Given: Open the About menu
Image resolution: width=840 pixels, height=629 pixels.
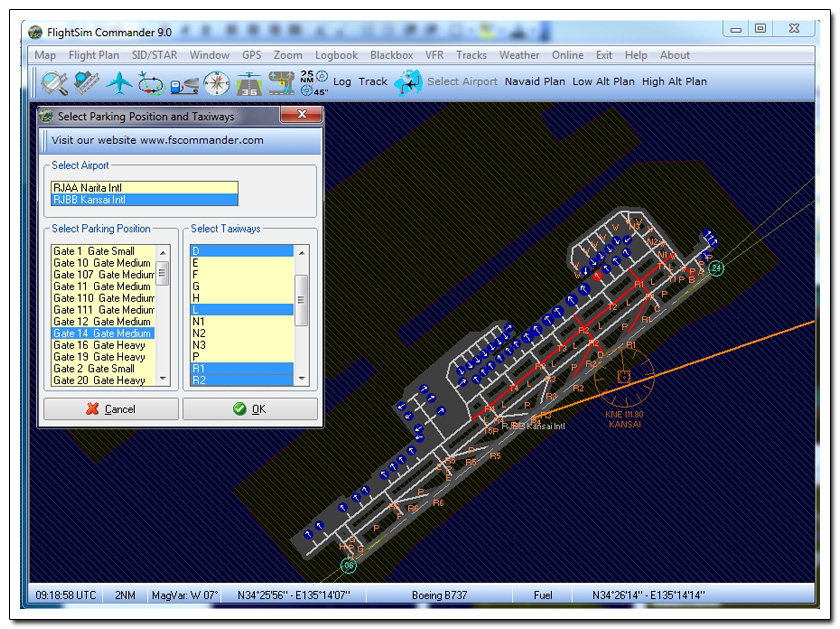Looking at the screenshot, I should tap(675, 55).
